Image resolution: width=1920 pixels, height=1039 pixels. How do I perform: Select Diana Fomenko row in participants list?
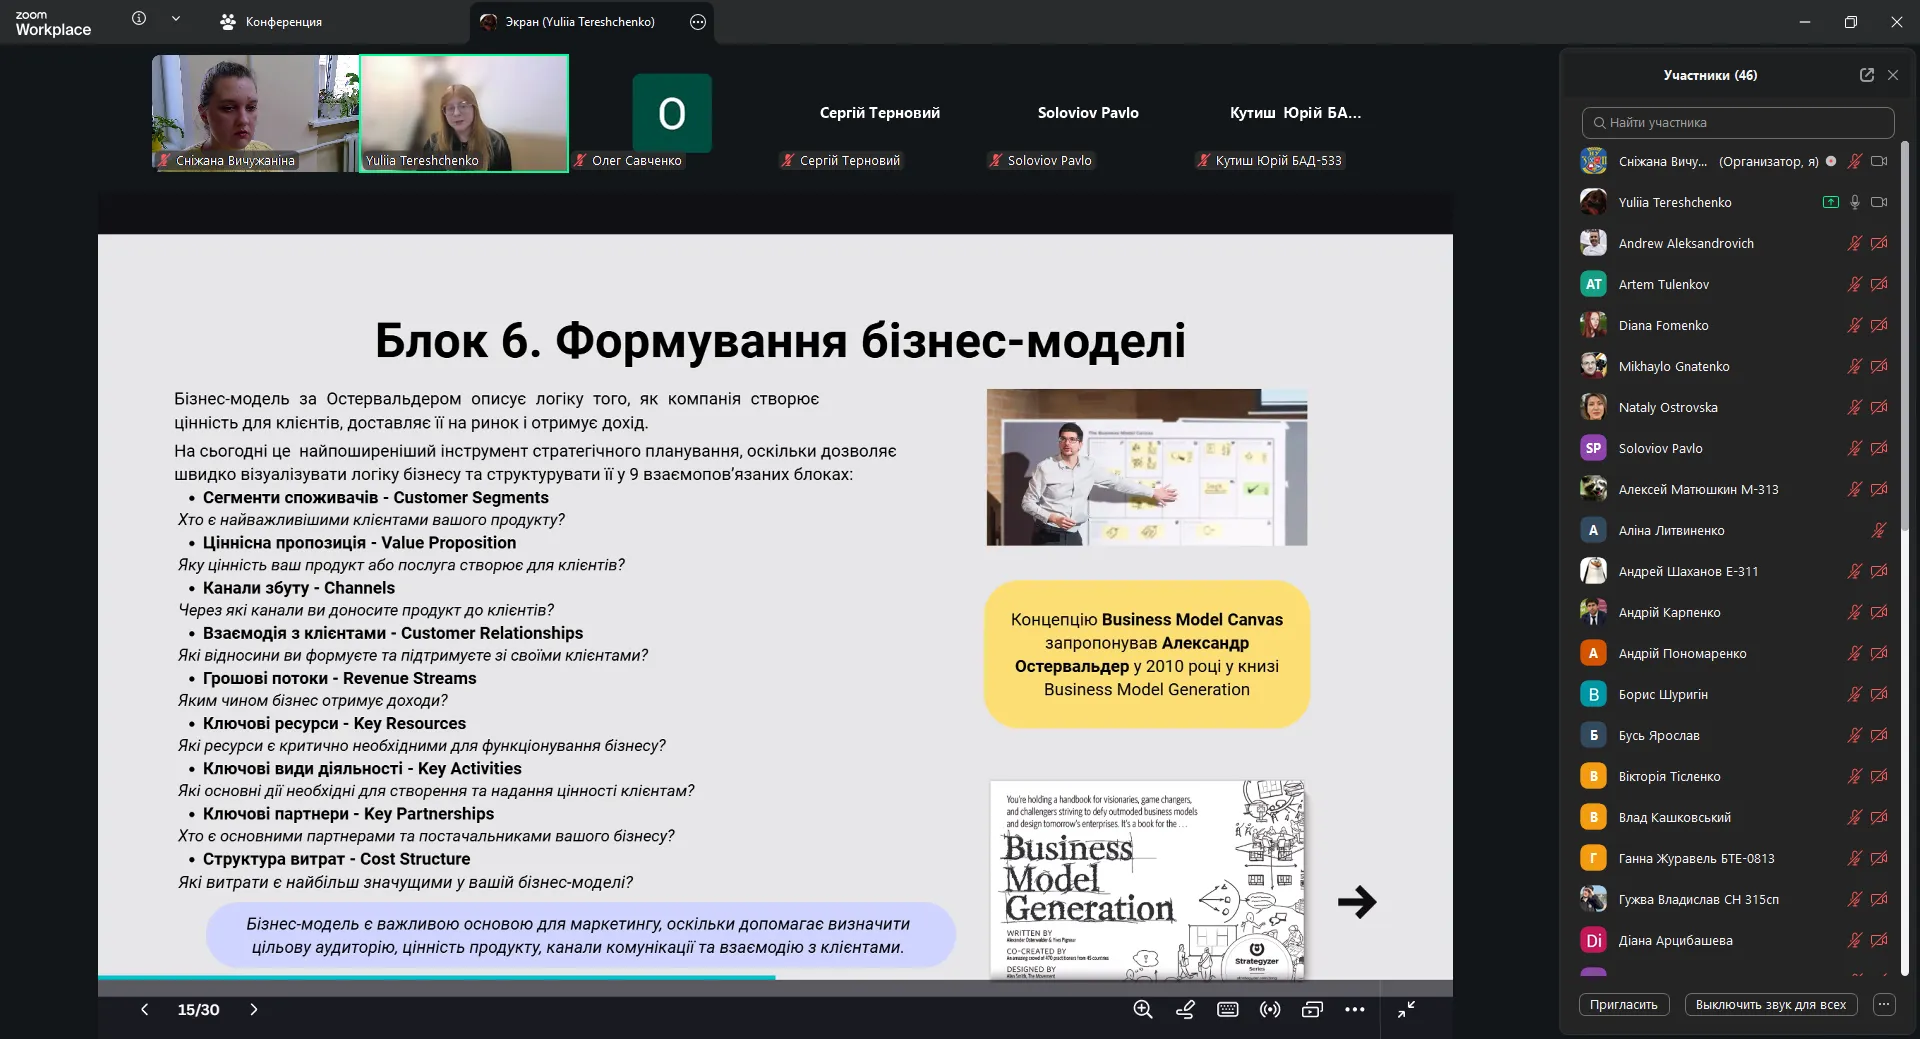tap(1735, 325)
